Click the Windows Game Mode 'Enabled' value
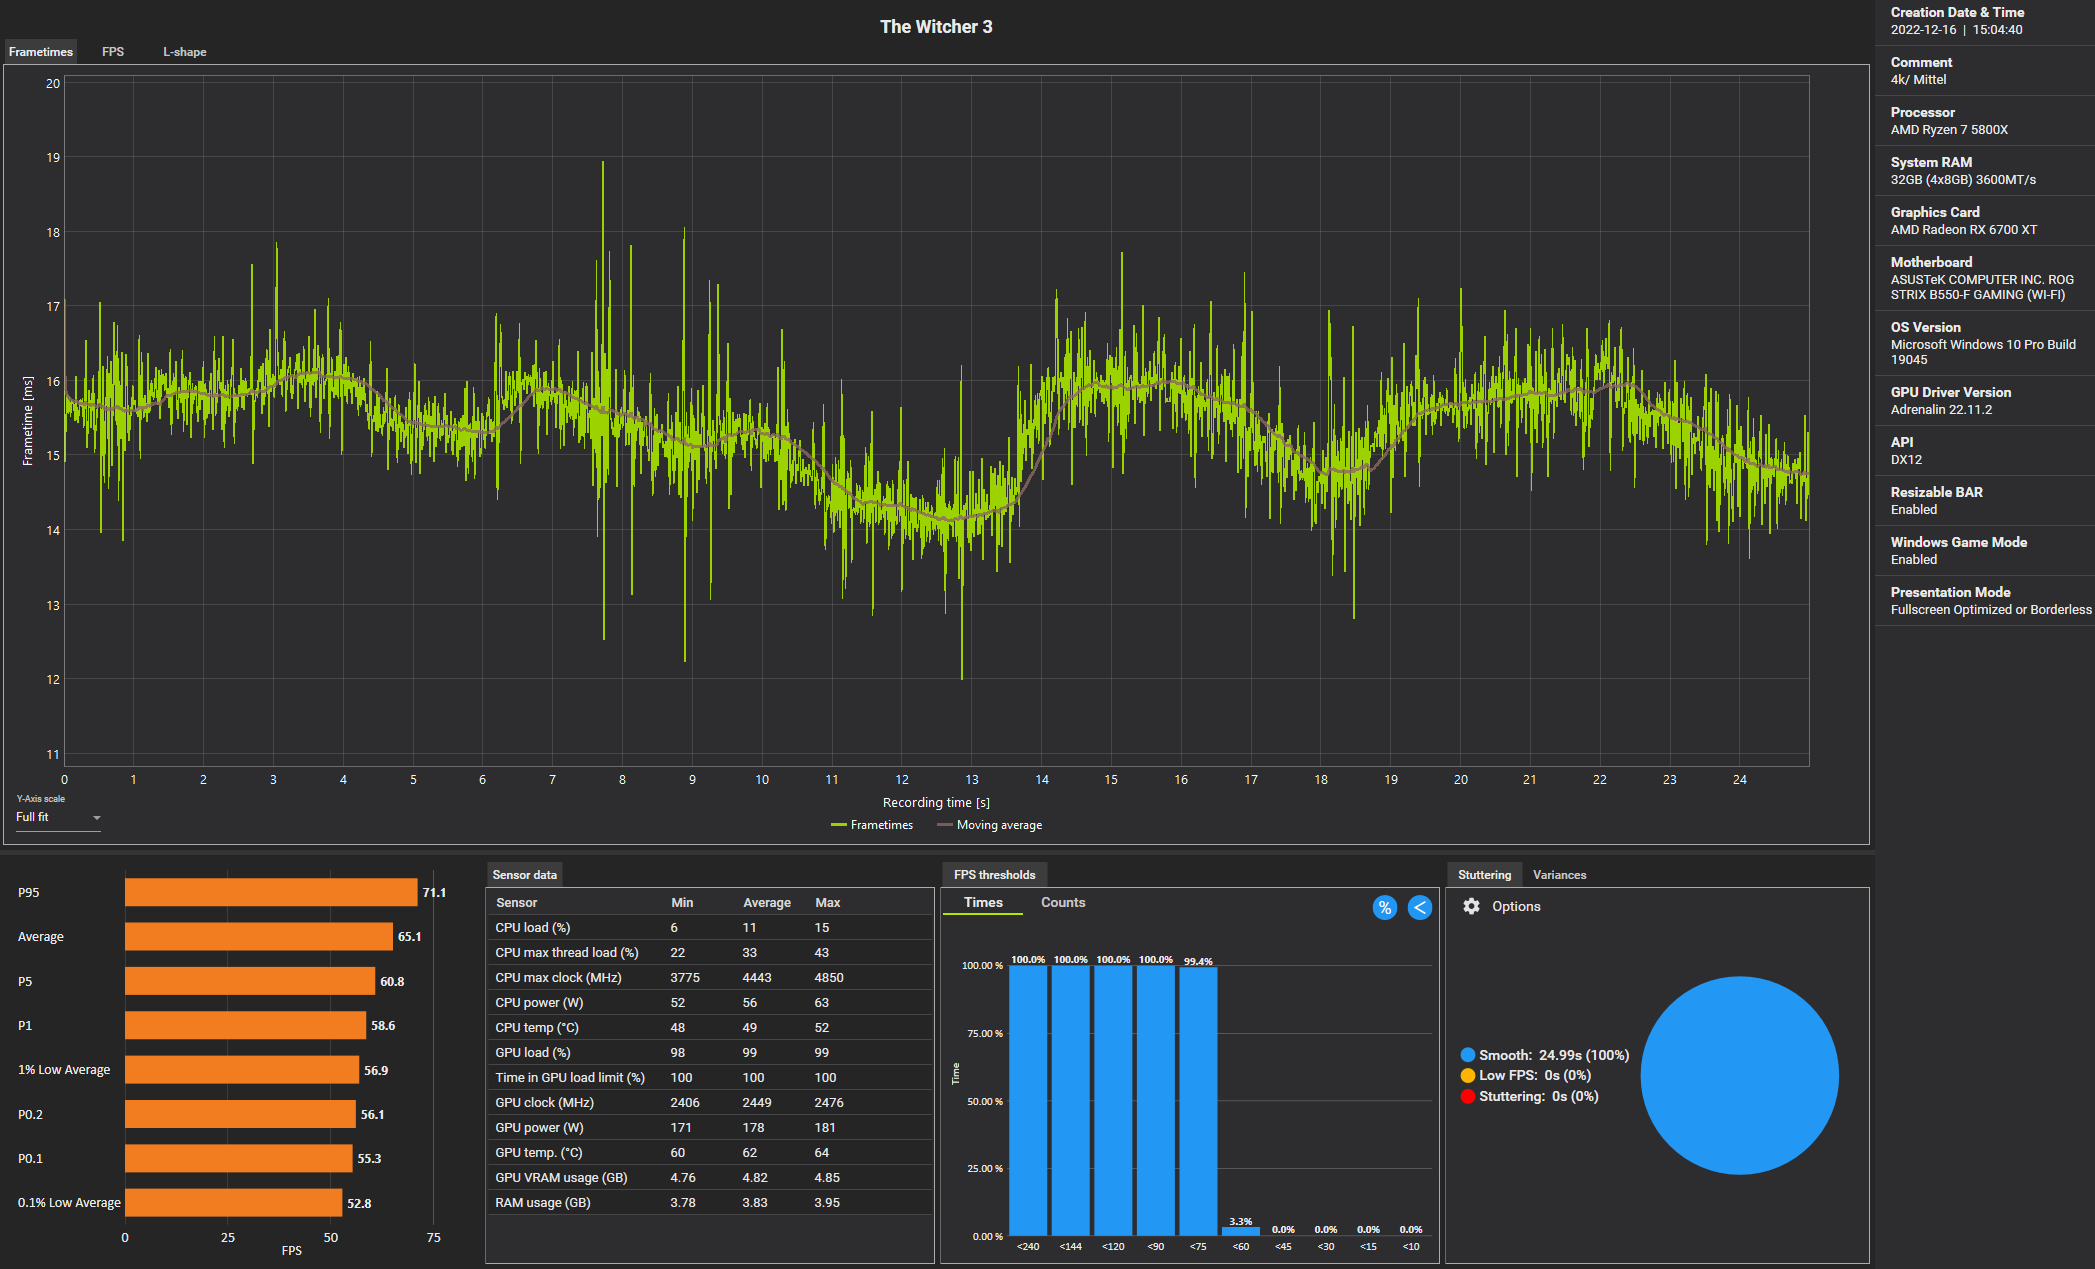The image size is (2095, 1269). click(1913, 560)
